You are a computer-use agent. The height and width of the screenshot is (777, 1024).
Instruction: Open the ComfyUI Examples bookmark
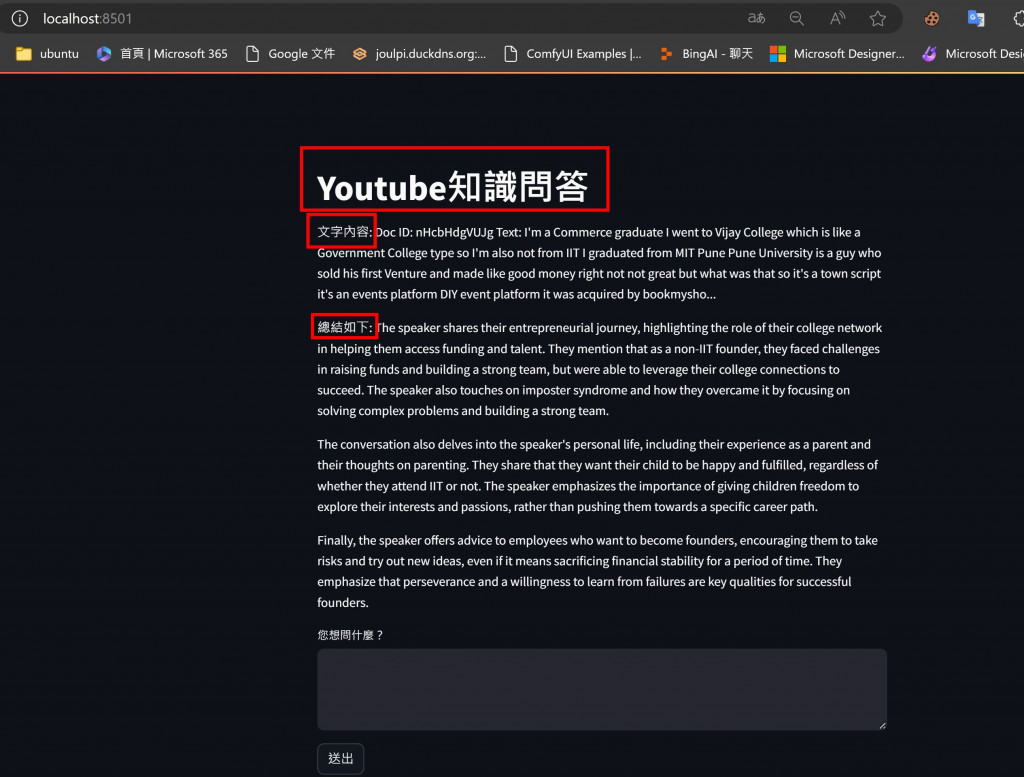(573, 54)
